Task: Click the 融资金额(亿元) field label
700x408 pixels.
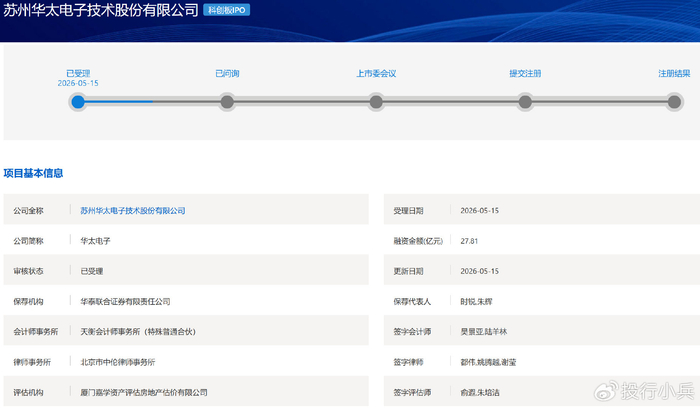Action: 418,241
